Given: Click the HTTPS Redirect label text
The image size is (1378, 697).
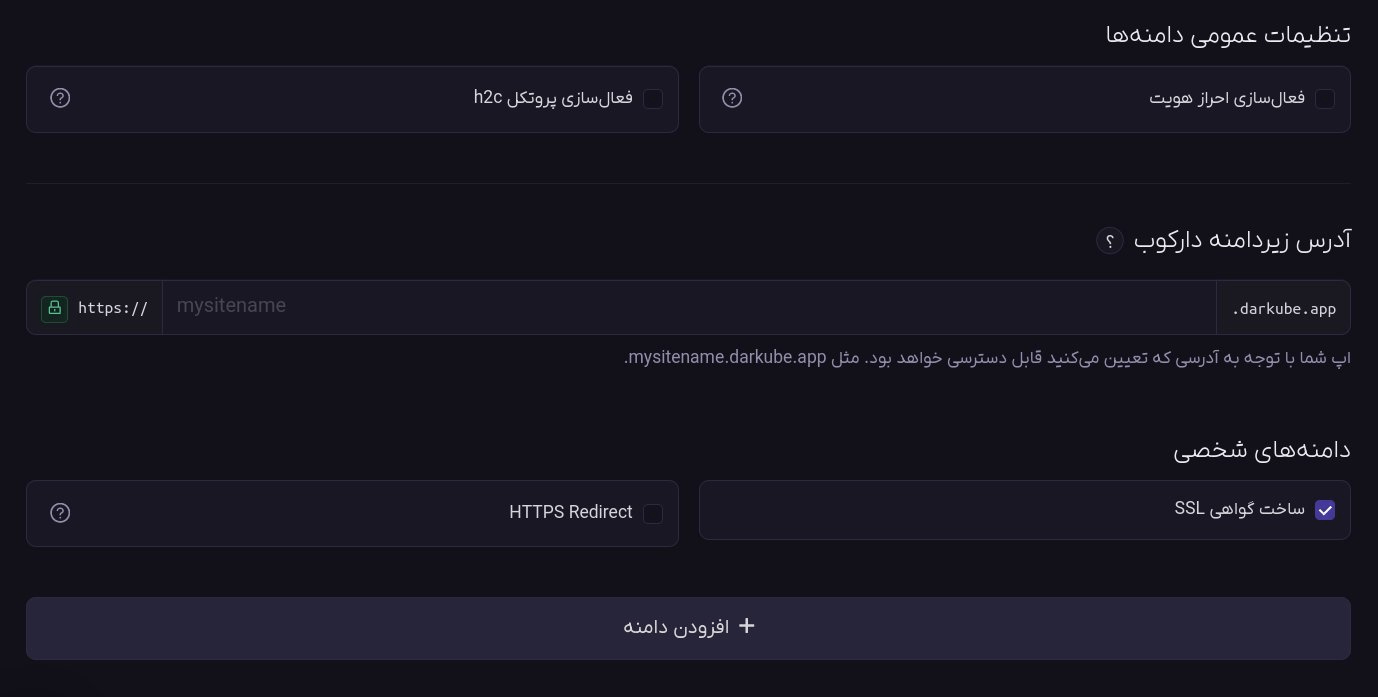Looking at the screenshot, I should click(x=571, y=513).
